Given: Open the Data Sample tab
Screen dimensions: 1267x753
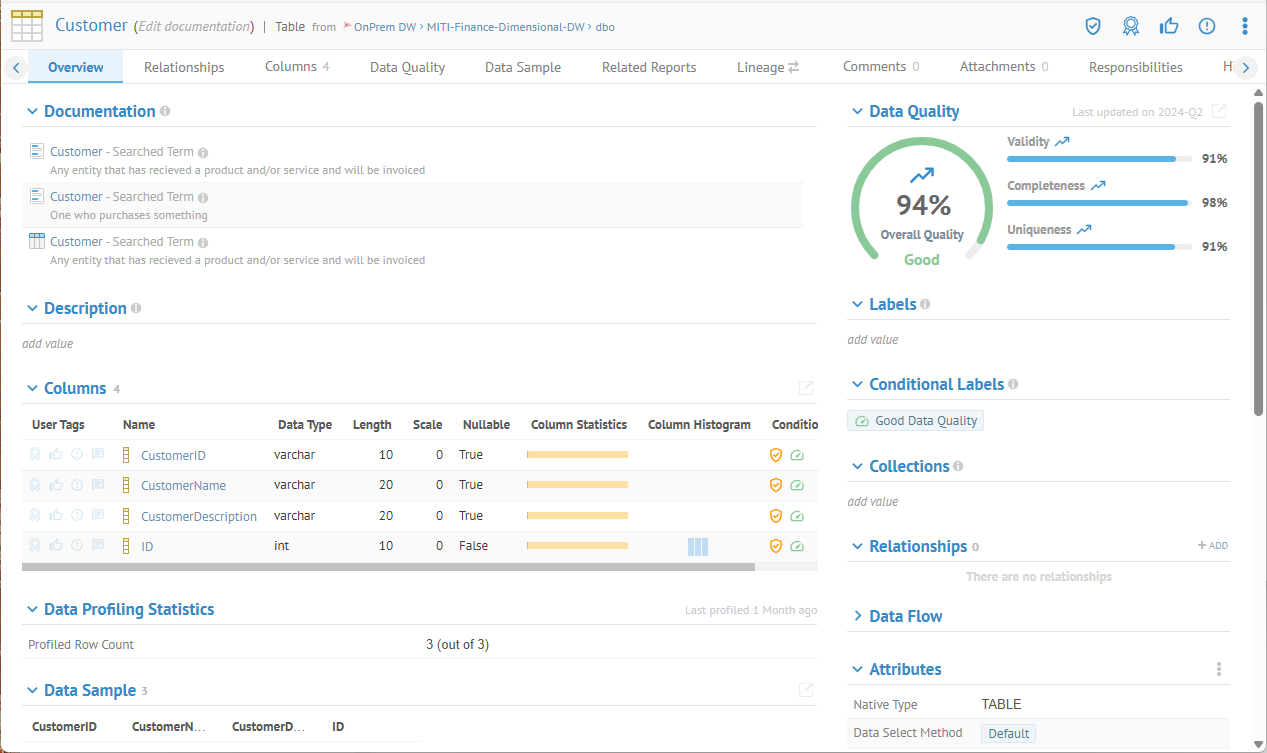Looking at the screenshot, I should (x=522, y=67).
